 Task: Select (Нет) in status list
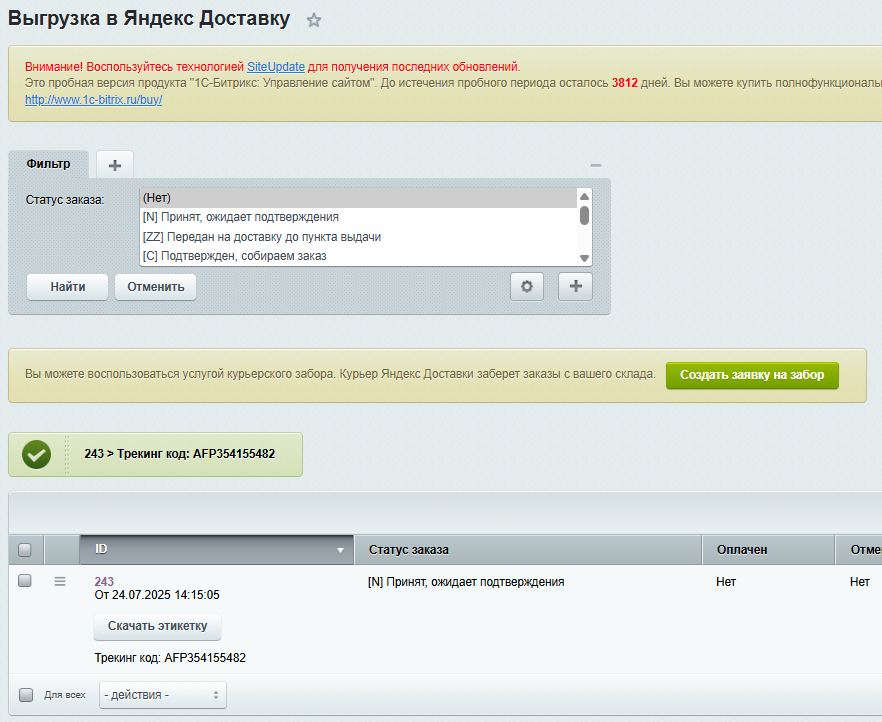[x=358, y=198]
